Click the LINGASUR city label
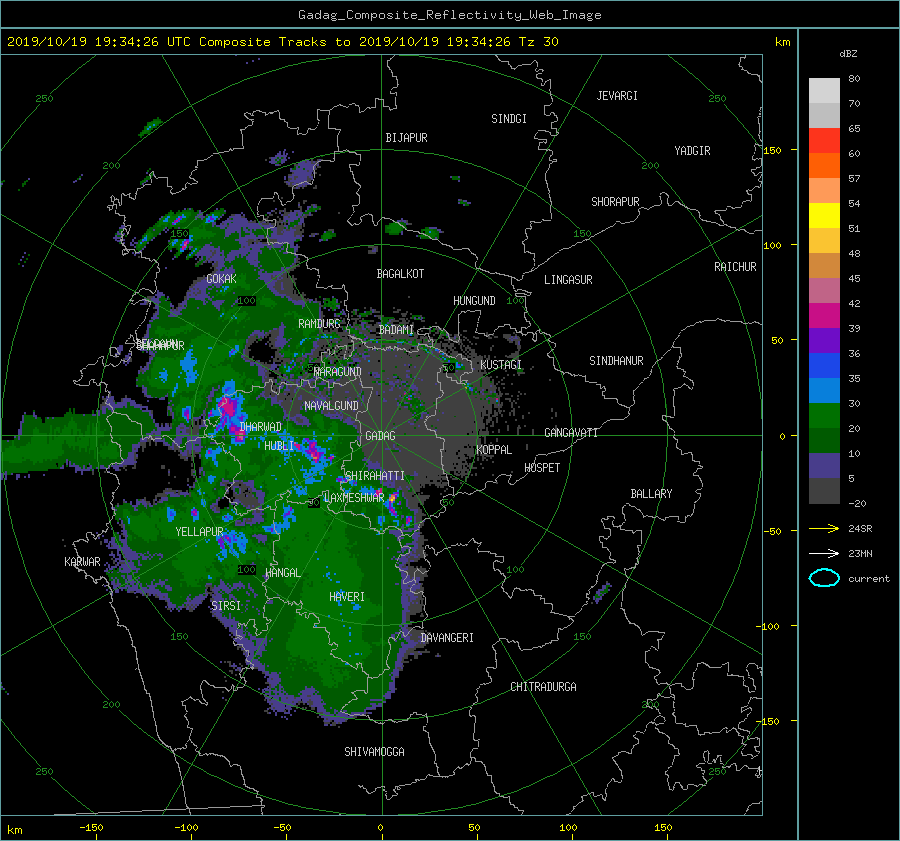Viewport: 900px width, 841px height. [x=568, y=280]
